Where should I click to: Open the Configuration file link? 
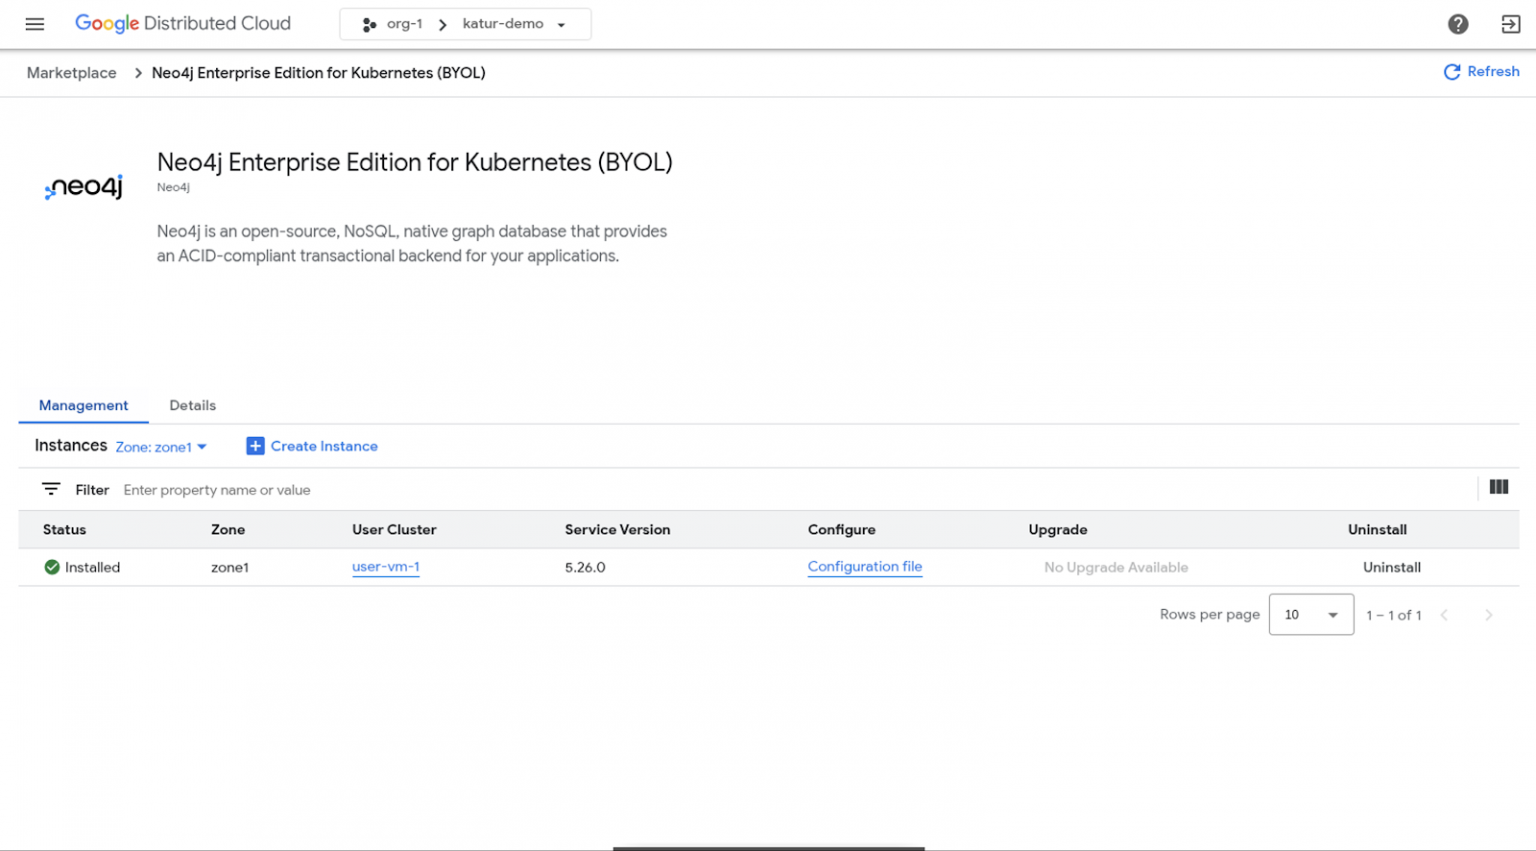click(864, 566)
